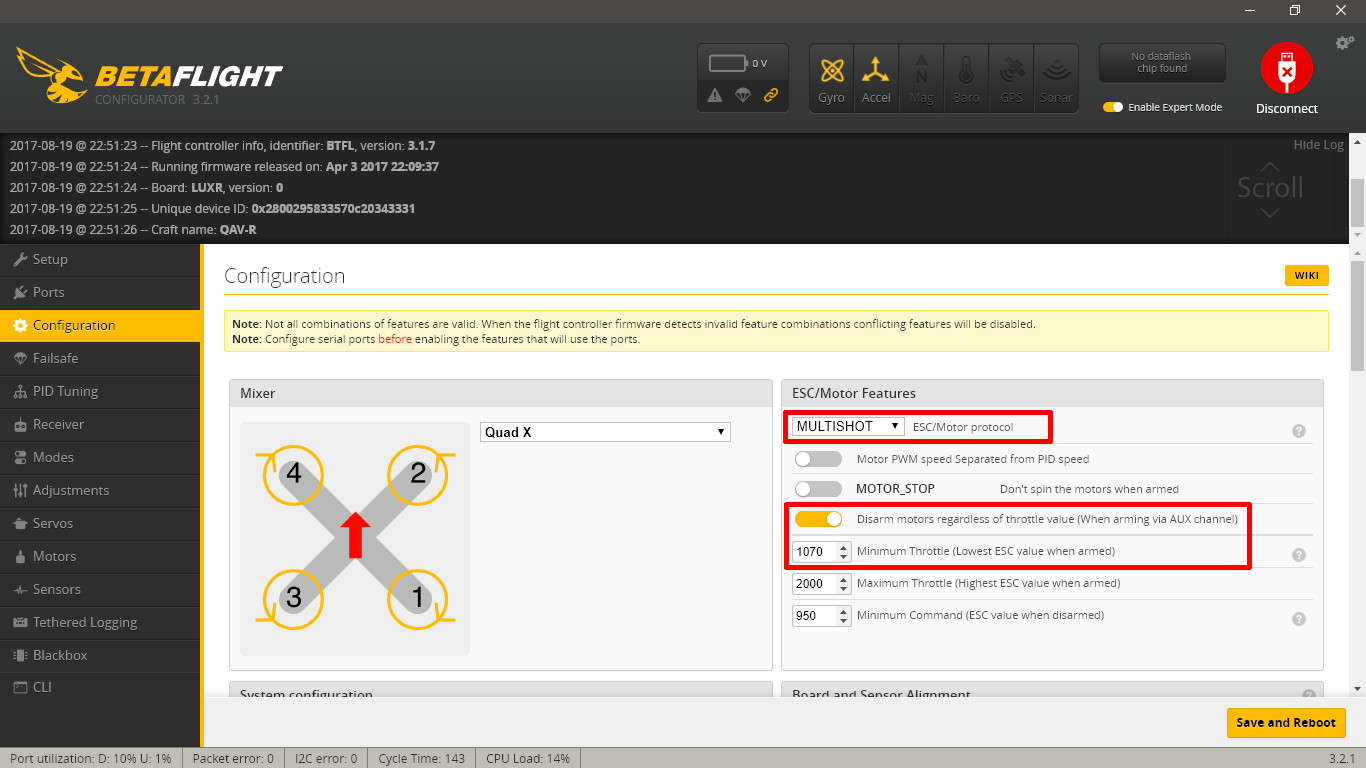Open the ESC/Motor protocol MULTISHOT dropdown

point(849,426)
